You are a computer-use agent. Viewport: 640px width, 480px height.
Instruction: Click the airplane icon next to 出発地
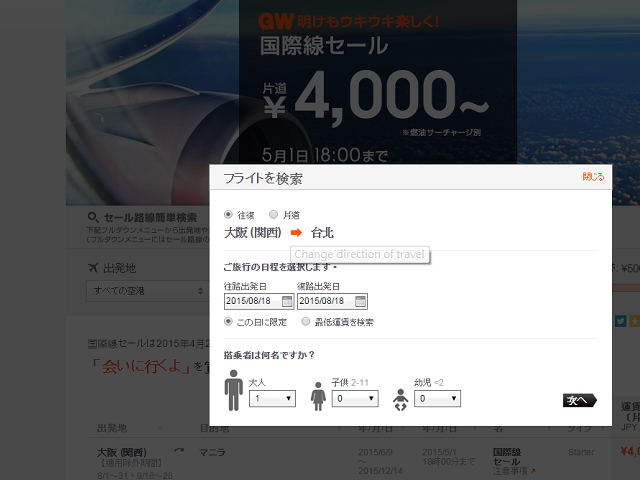tap(93, 268)
